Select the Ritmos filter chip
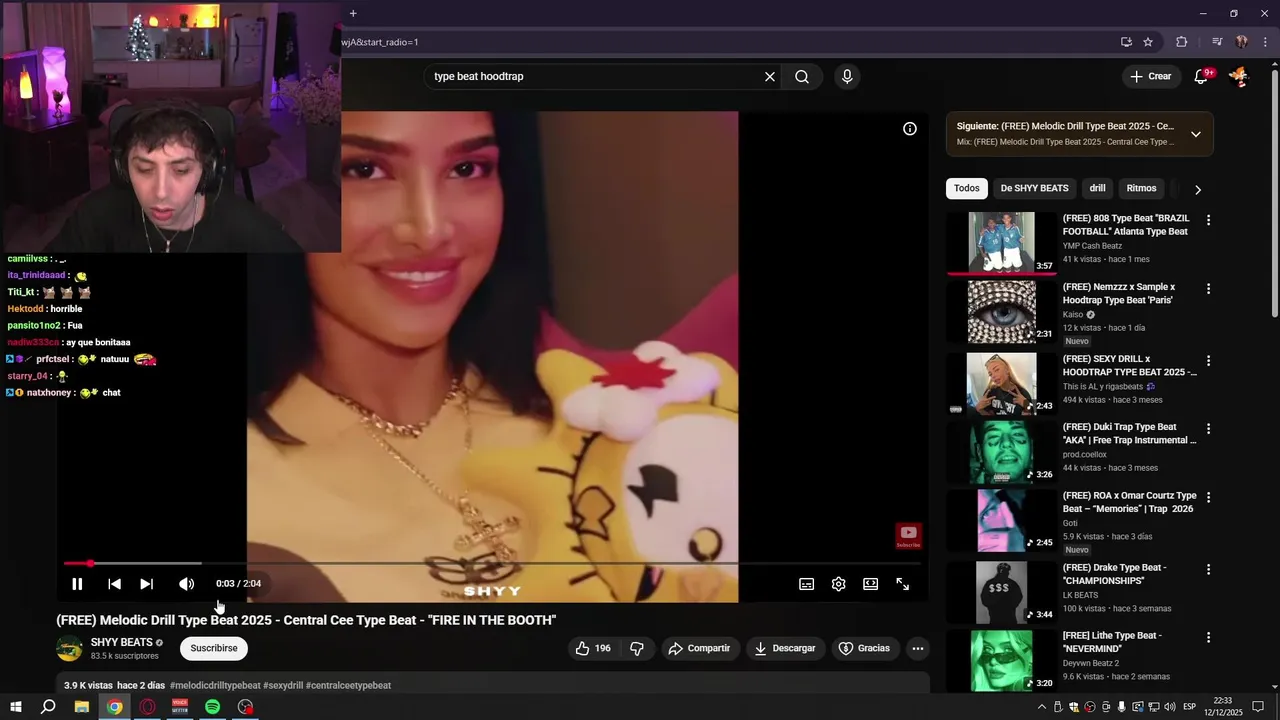 tap(1141, 188)
